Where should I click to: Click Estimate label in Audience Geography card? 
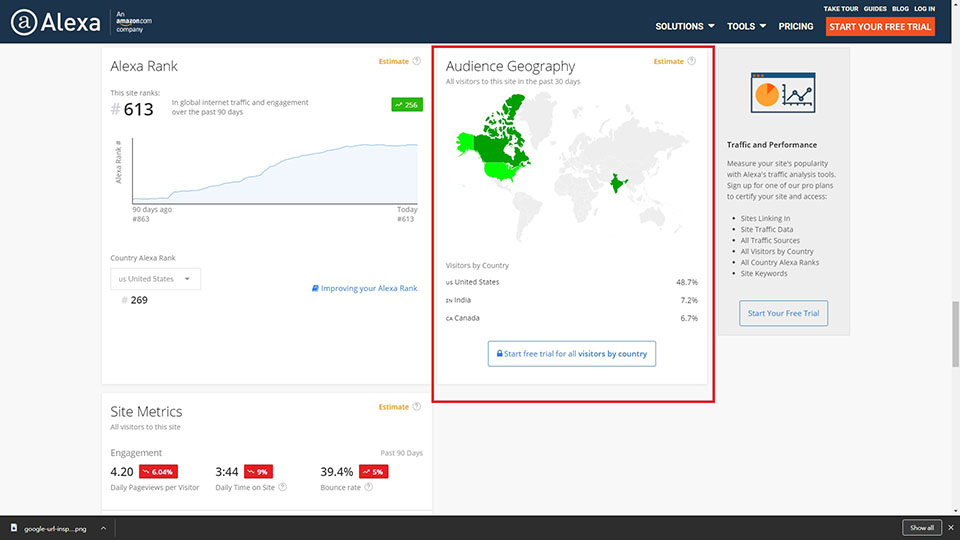(668, 61)
